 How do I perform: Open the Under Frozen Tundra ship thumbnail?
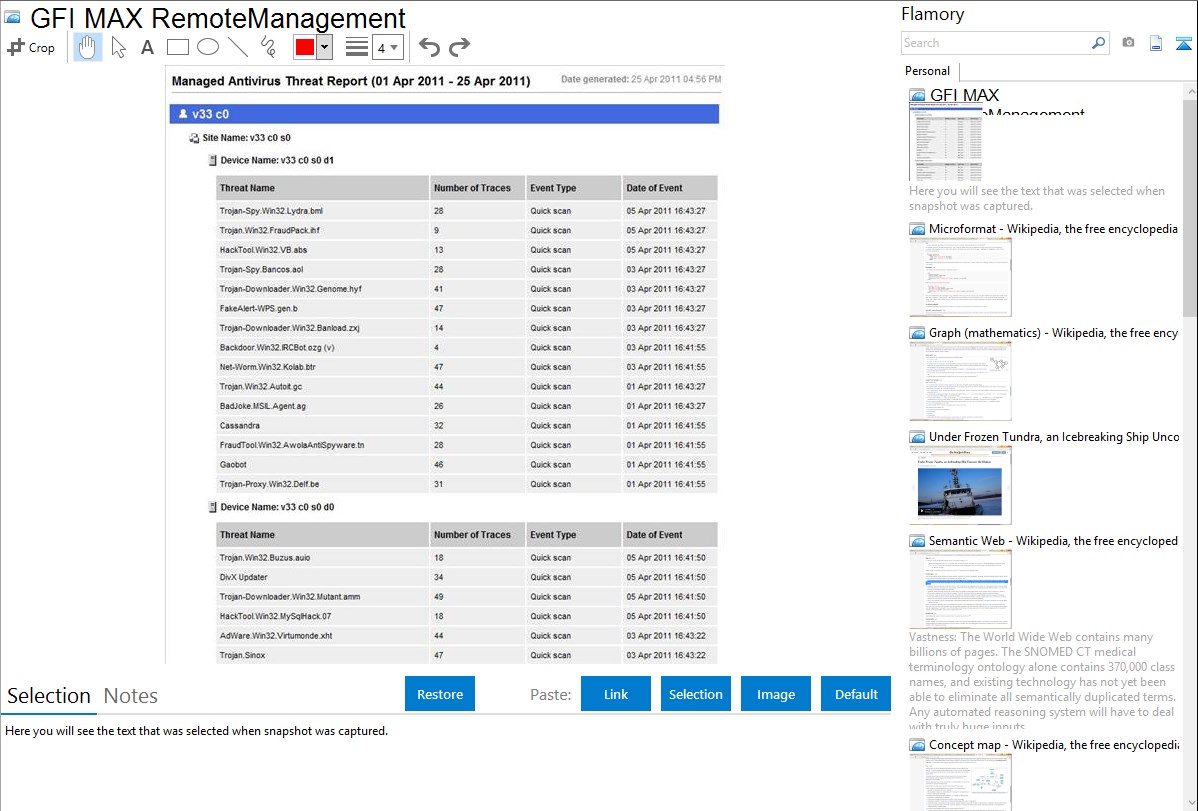960,485
